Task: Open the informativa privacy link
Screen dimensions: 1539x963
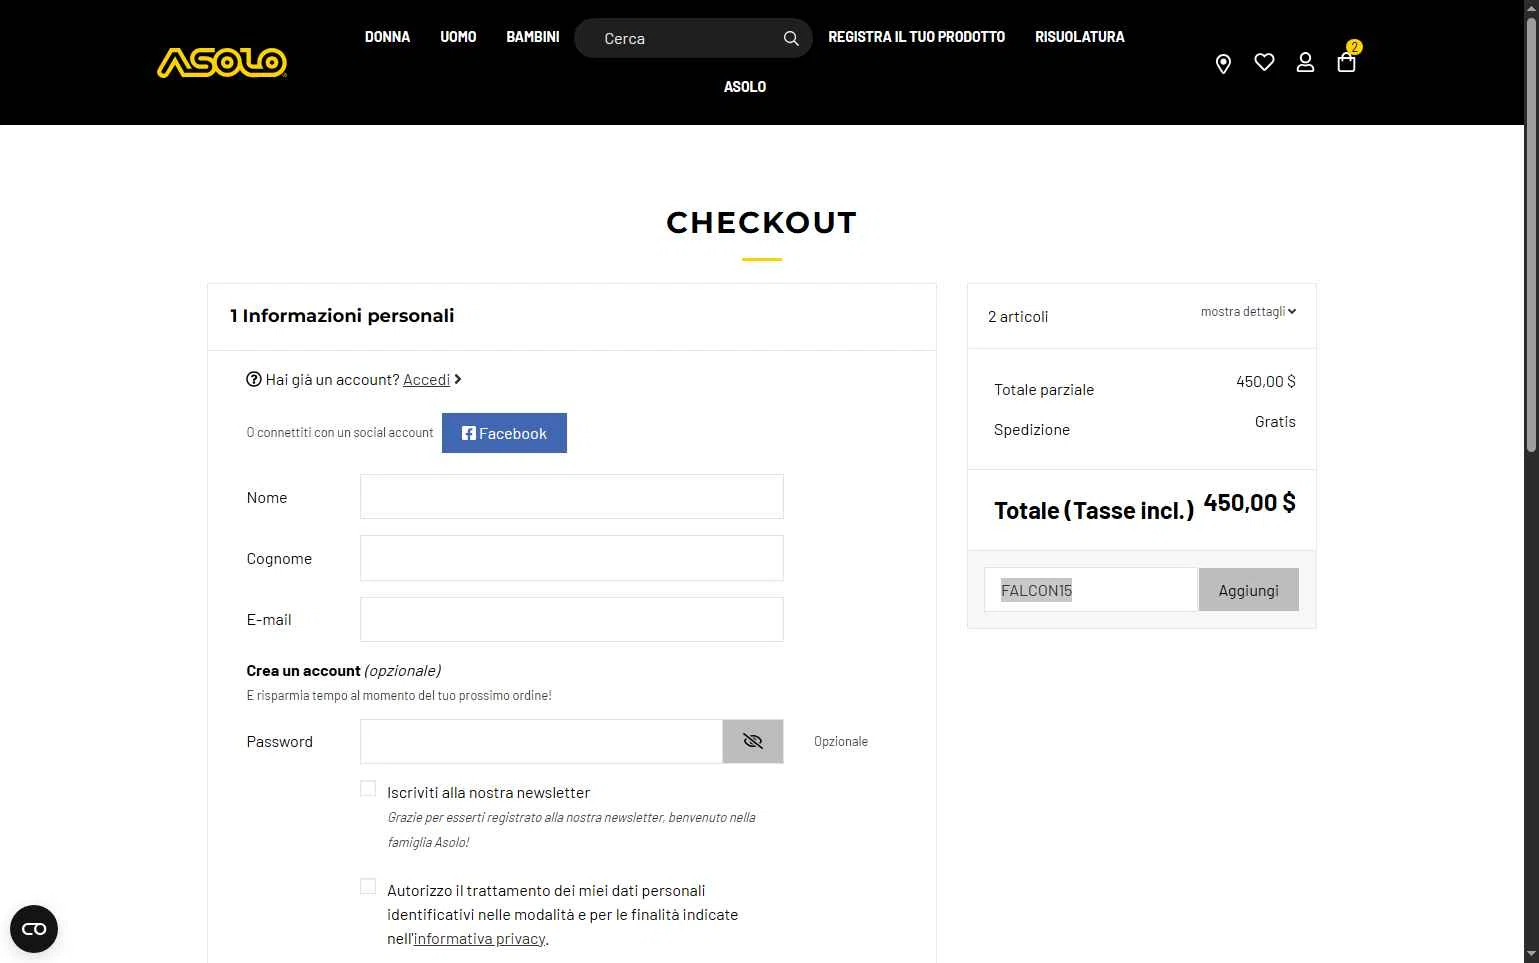Action: point(479,939)
